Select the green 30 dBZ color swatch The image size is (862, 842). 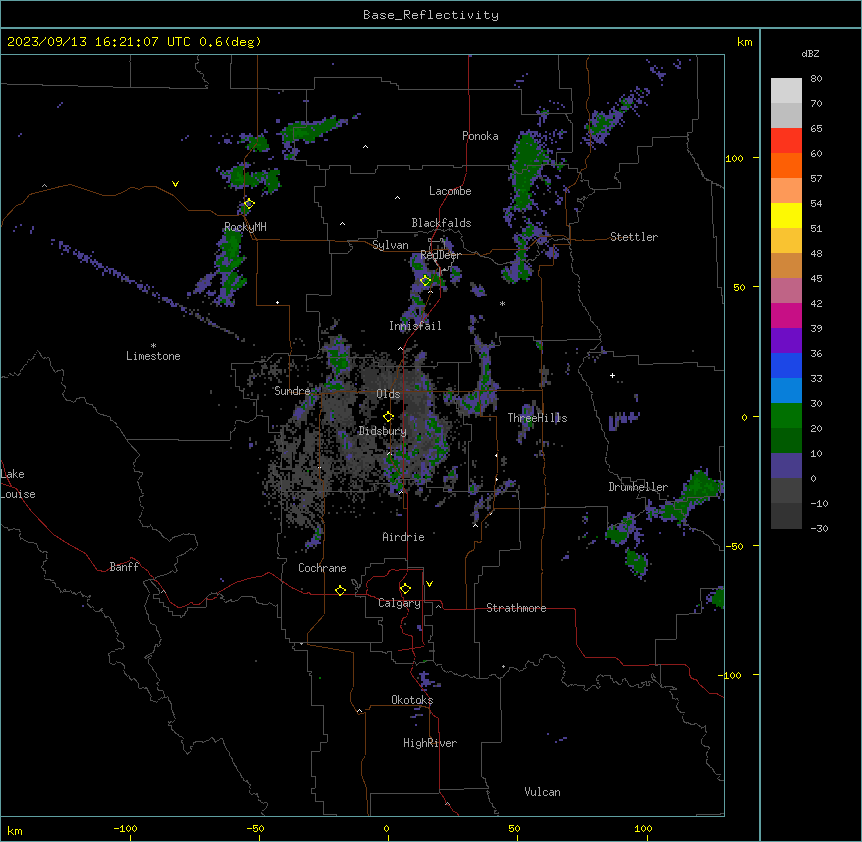pos(786,416)
